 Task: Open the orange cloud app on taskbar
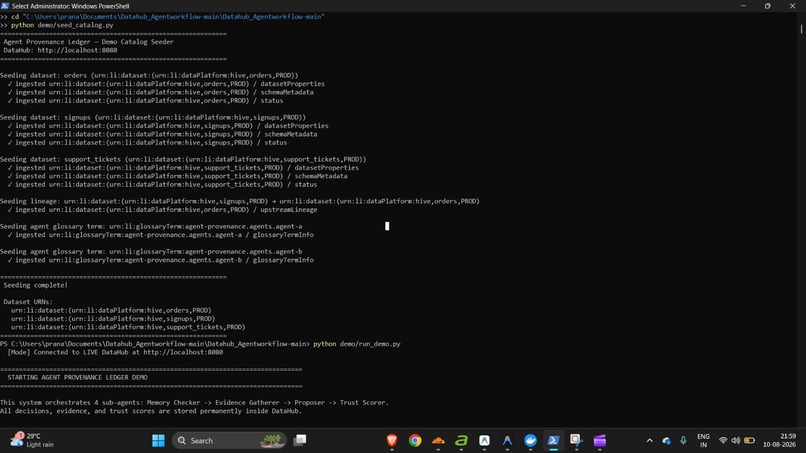pos(438,441)
